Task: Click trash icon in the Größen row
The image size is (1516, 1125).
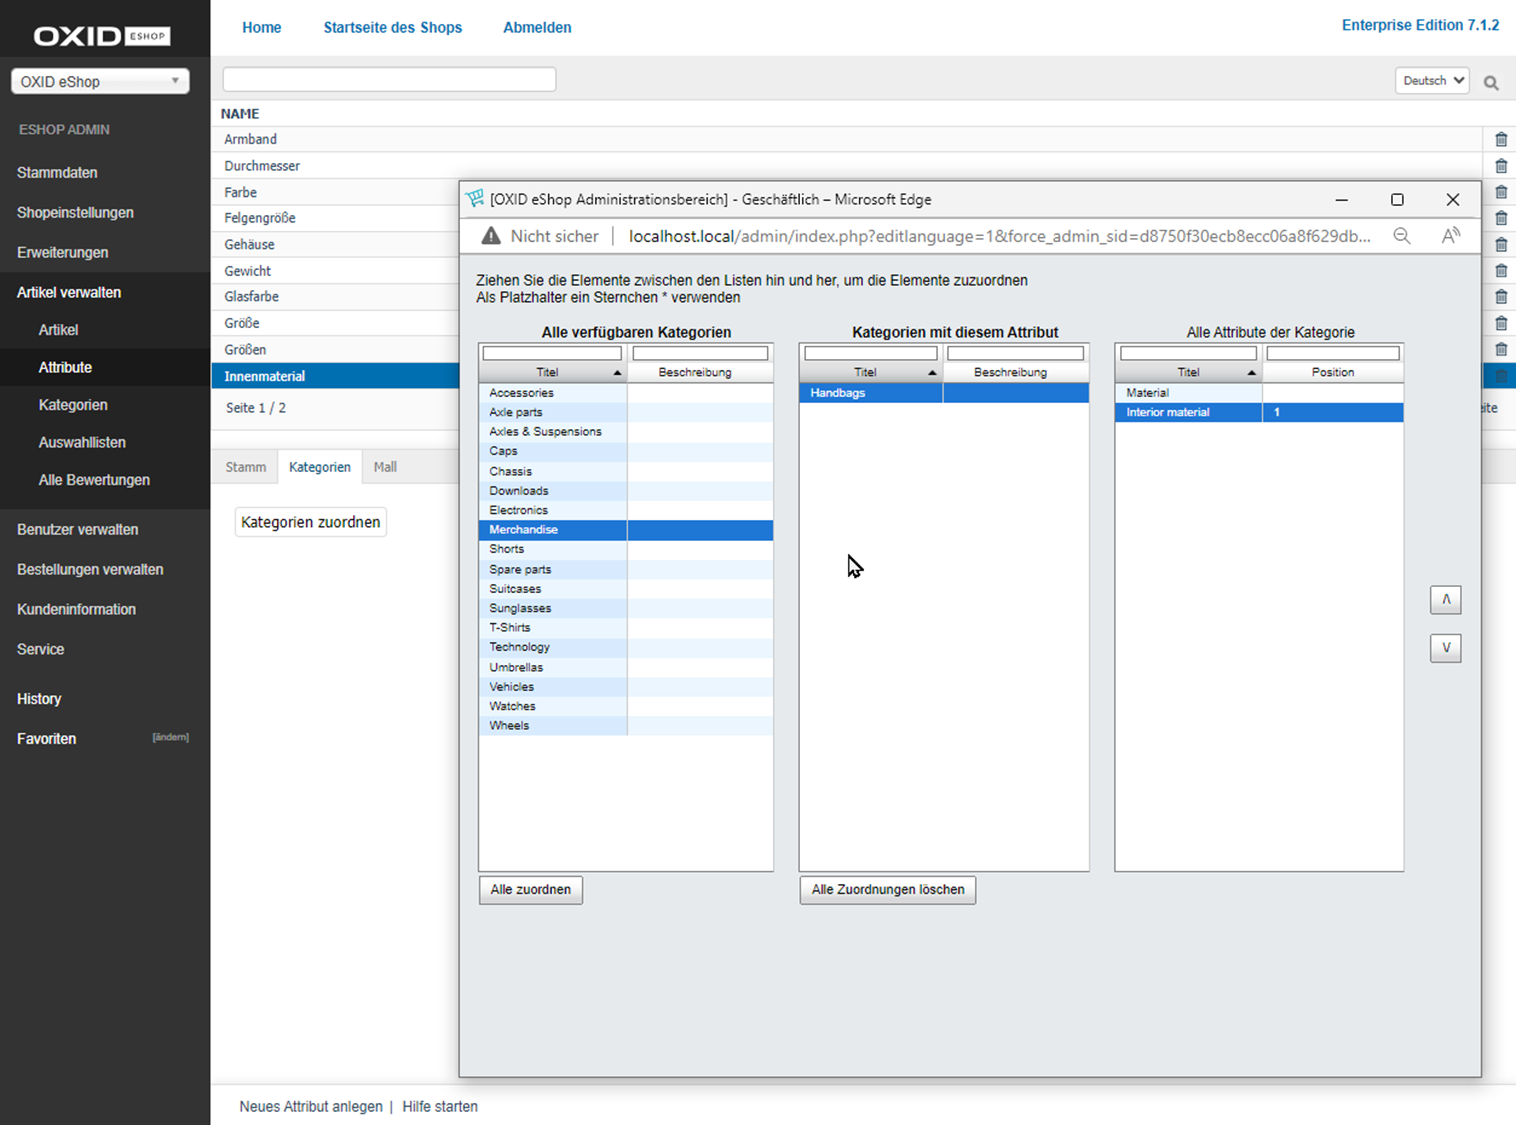Action: tap(1500, 350)
